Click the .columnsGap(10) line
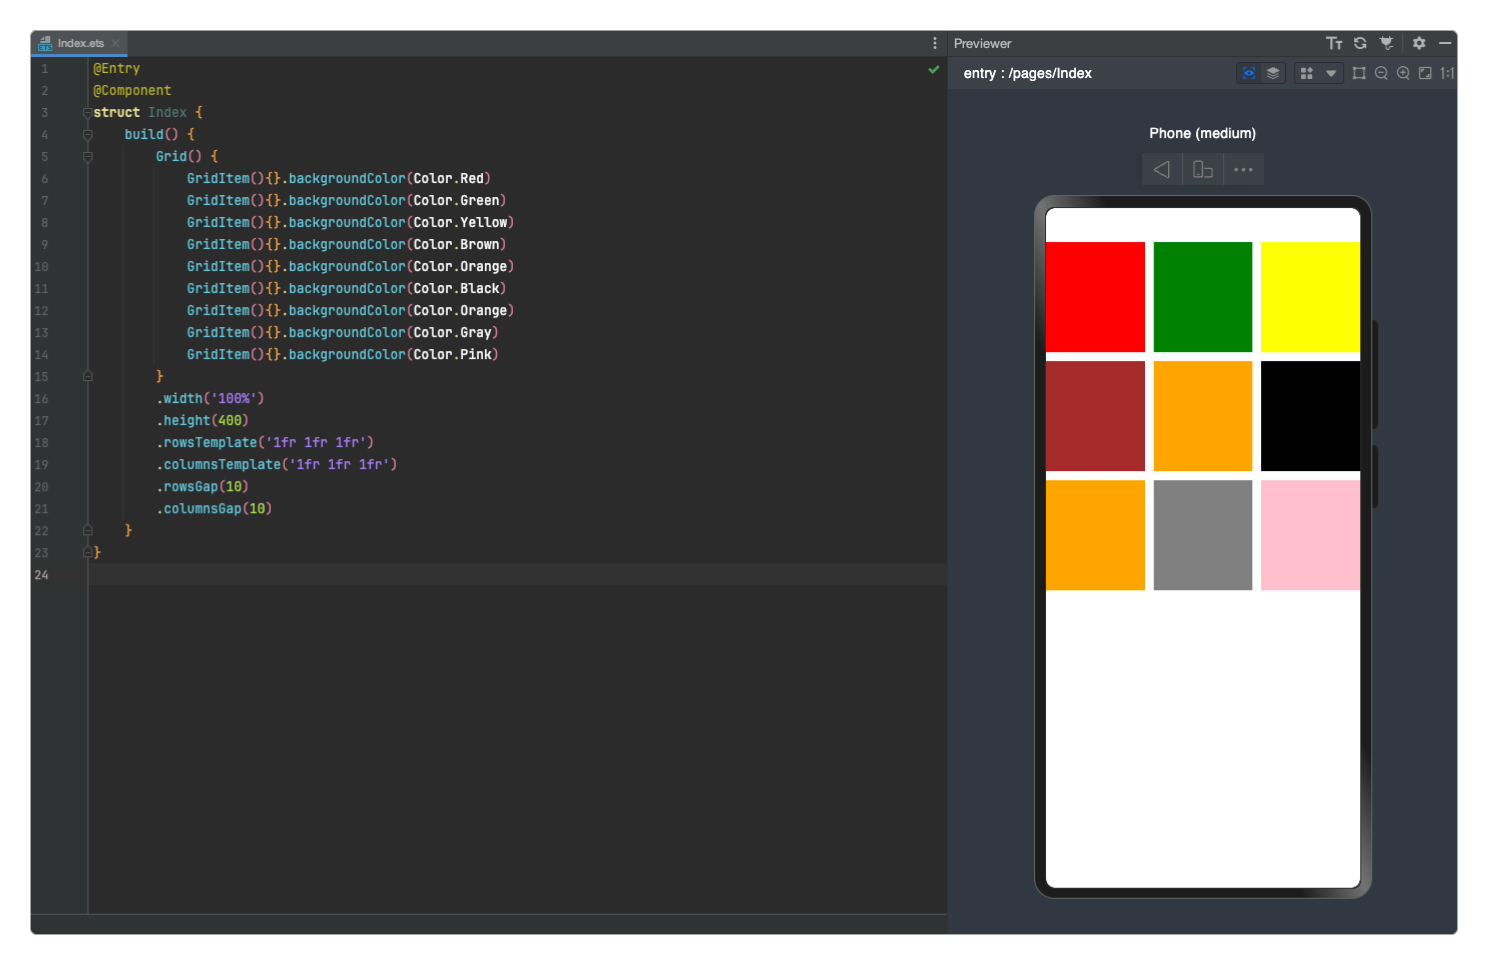This screenshot has height=965, width=1488. (x=214, y=509)
